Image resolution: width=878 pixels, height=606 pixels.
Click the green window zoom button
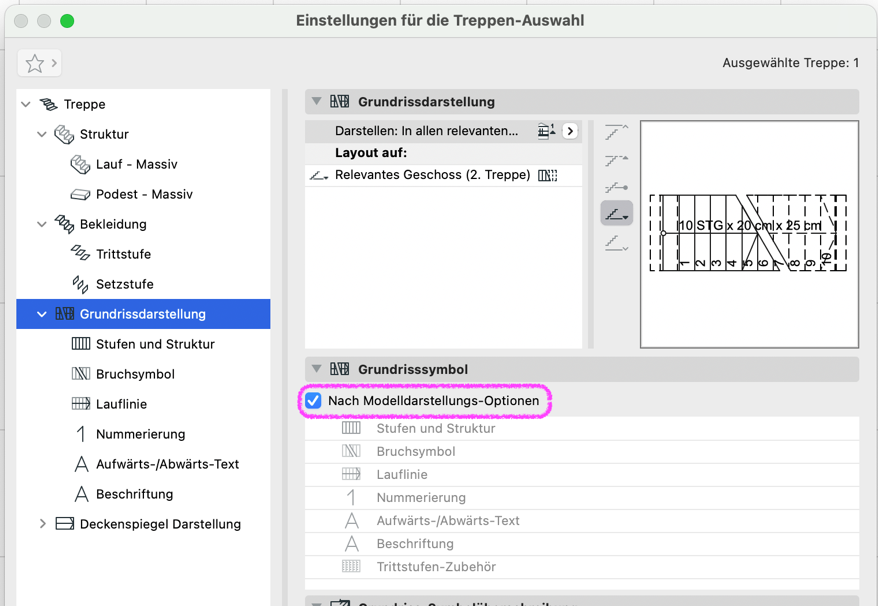67,21
